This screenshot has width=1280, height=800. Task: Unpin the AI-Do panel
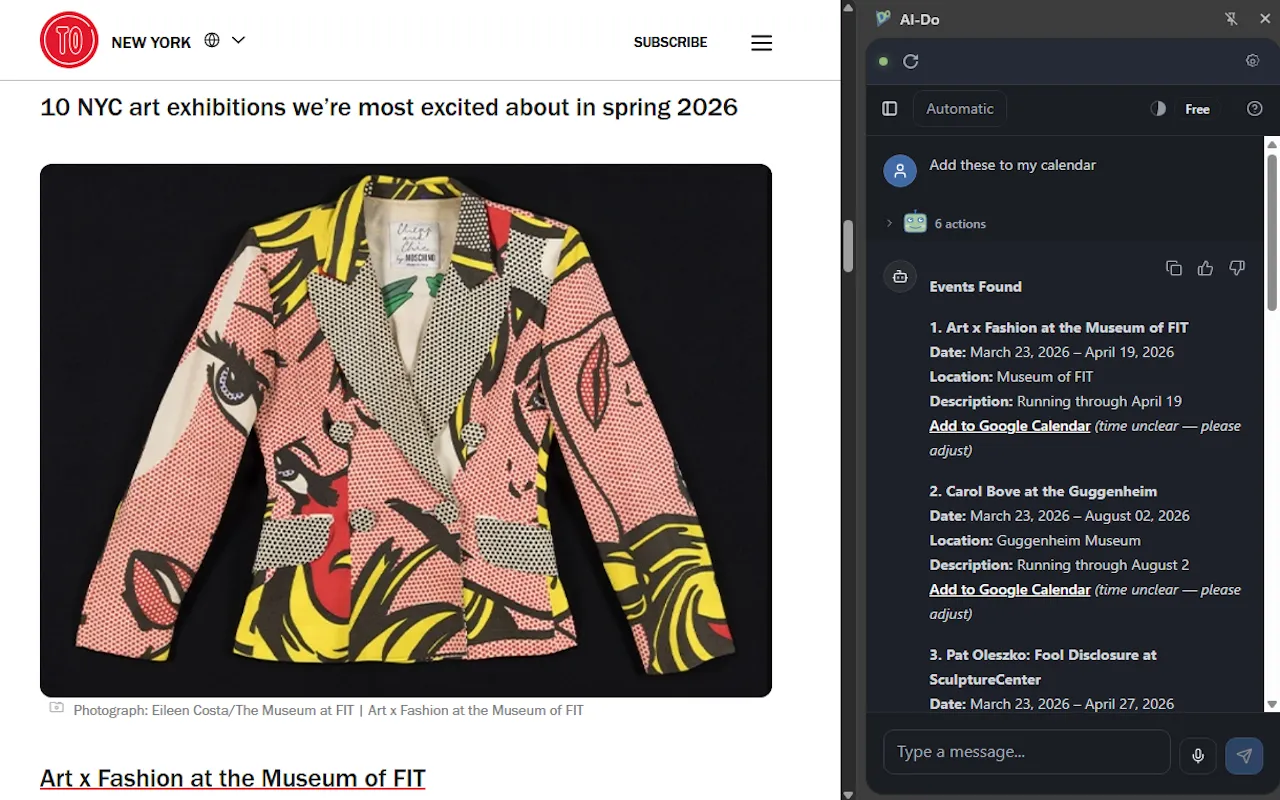point(1232,18)
